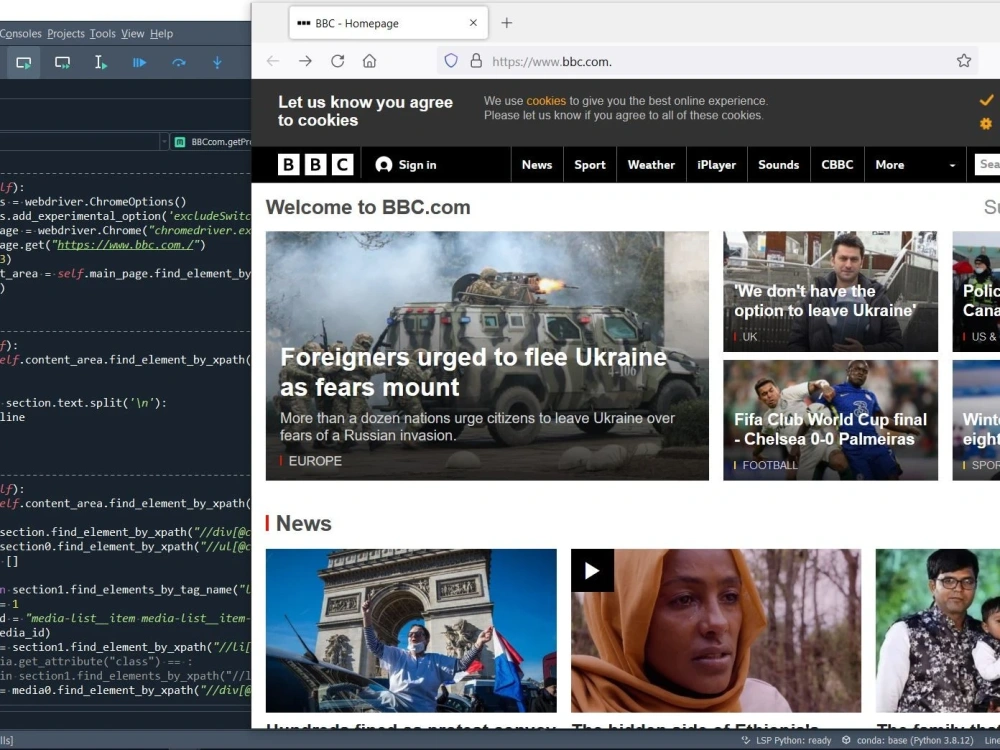Bookmark this page with the star
The width and height of the screenshot is (1000, 750).
(964, 61)
